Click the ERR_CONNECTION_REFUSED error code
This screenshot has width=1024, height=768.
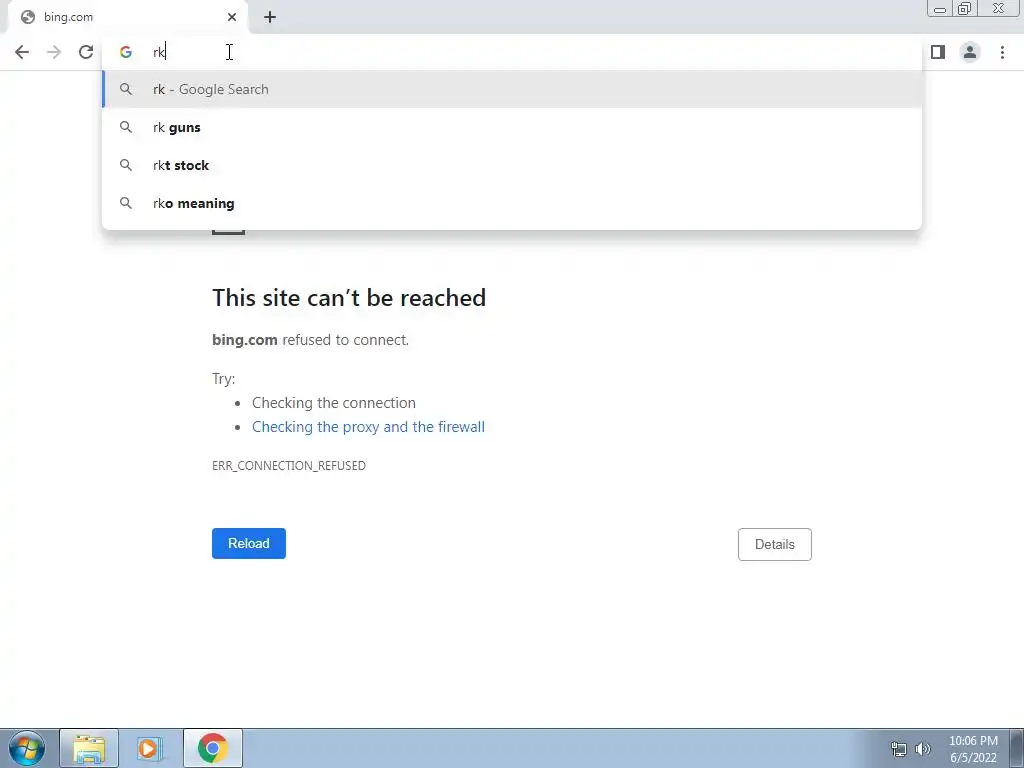[289, 466]
